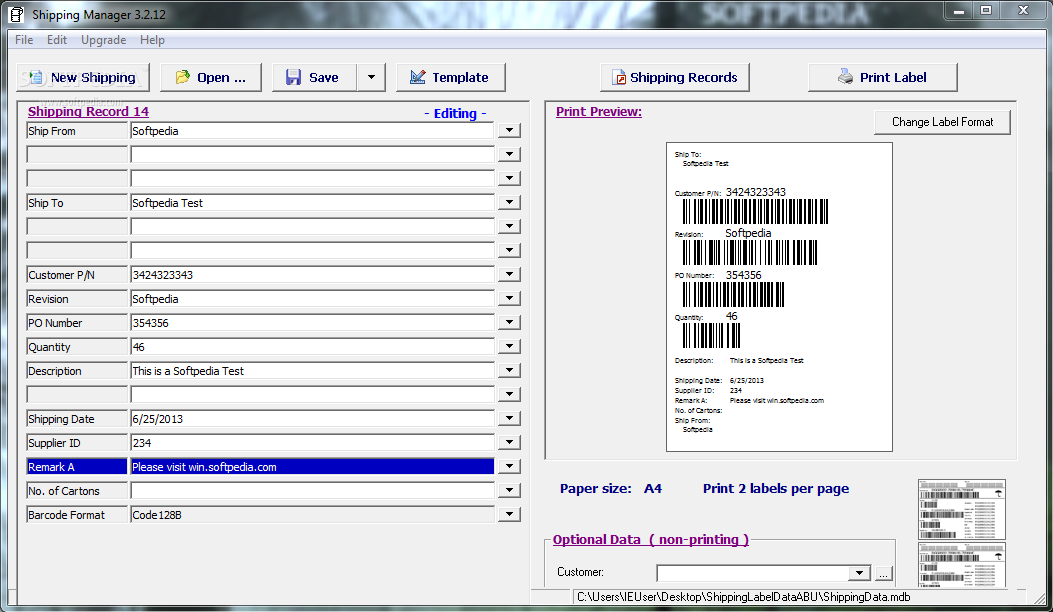The image size is (1053, 612).
Task: Click into the Ship To input field
Action: pos(312,202)
